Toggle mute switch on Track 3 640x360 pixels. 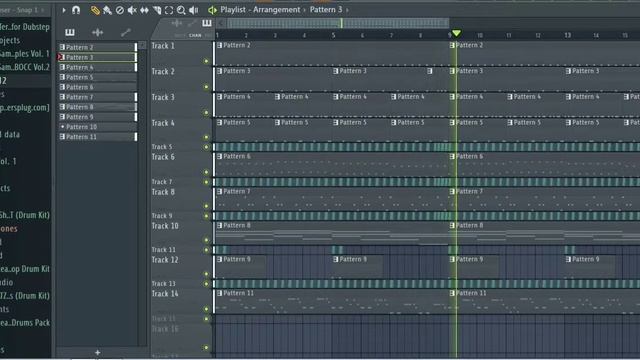point(206,112)
